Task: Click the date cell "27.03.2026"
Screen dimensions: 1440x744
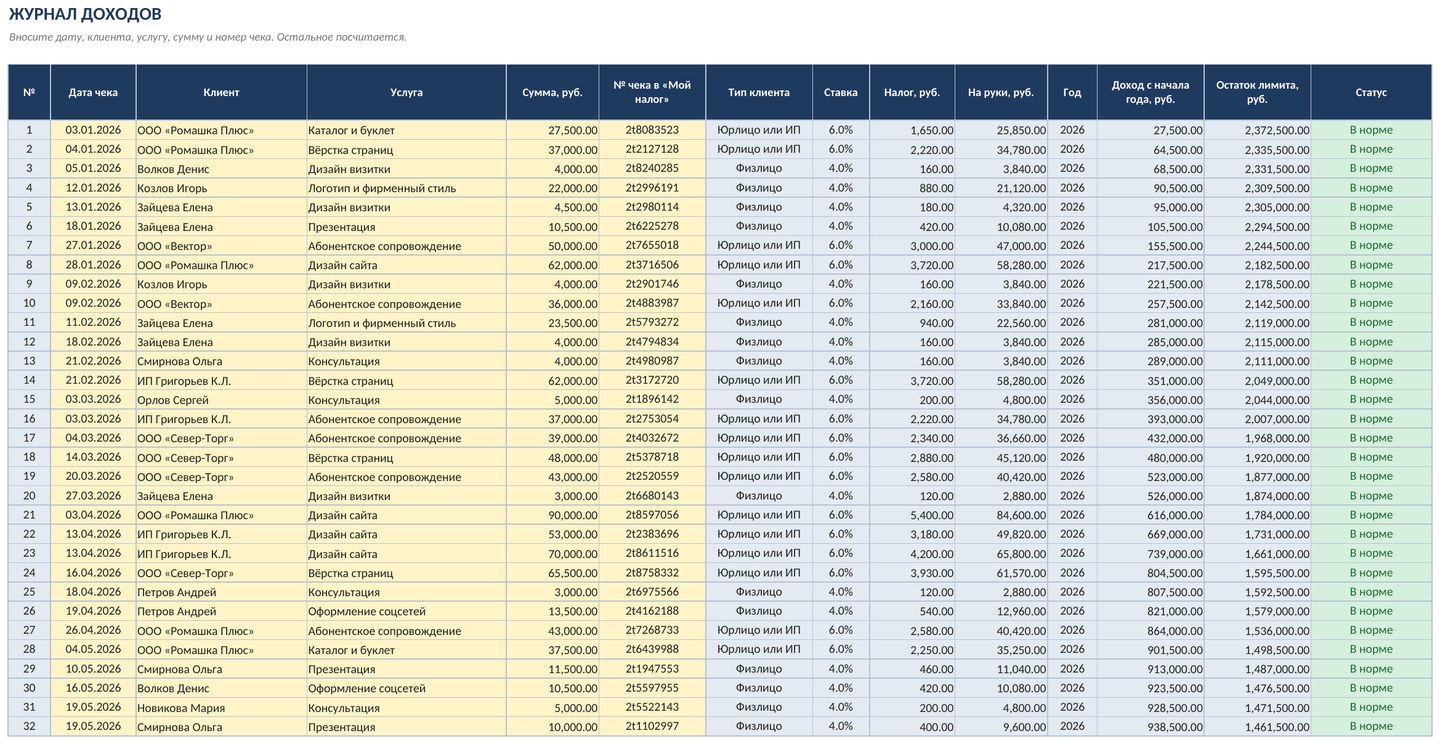Action: (93, 496)
